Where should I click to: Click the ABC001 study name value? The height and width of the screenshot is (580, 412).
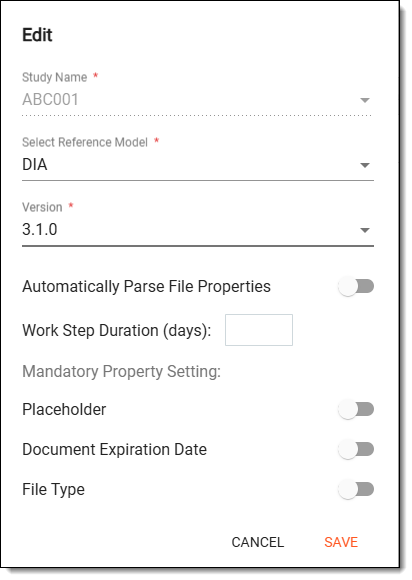click(50, 100)
